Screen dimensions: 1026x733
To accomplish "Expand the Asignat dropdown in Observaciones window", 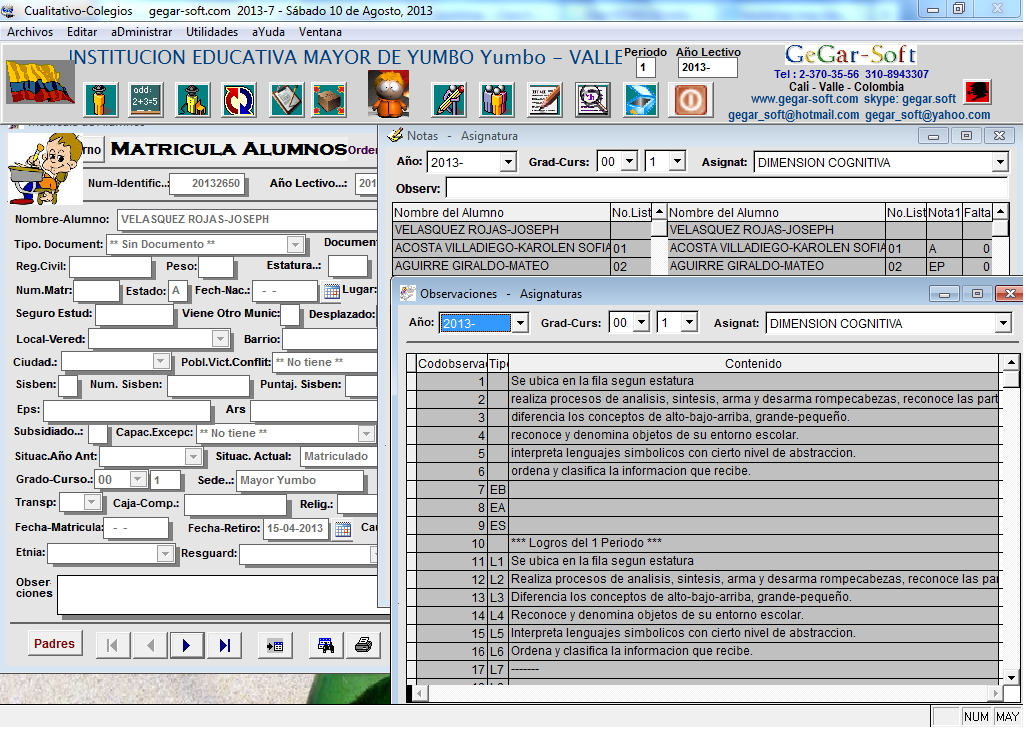I will [x=1003, y=324].
